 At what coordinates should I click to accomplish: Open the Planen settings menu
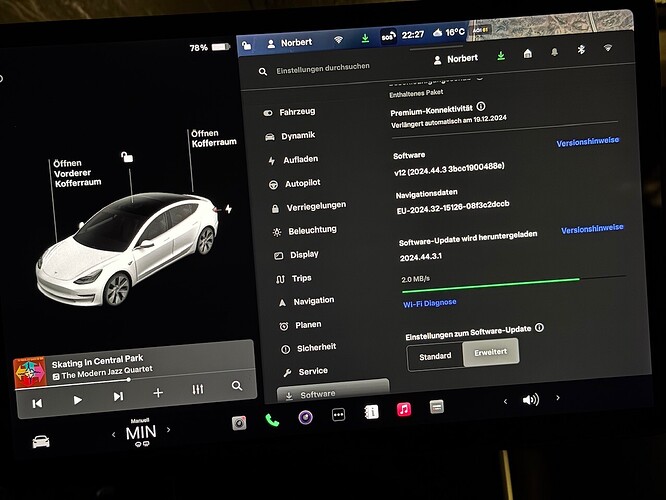300,325
